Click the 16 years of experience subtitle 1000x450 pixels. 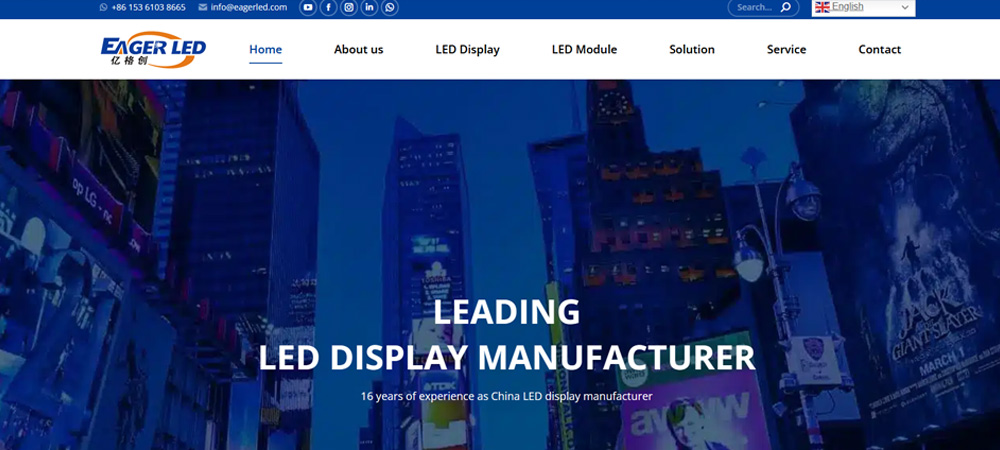507,396
